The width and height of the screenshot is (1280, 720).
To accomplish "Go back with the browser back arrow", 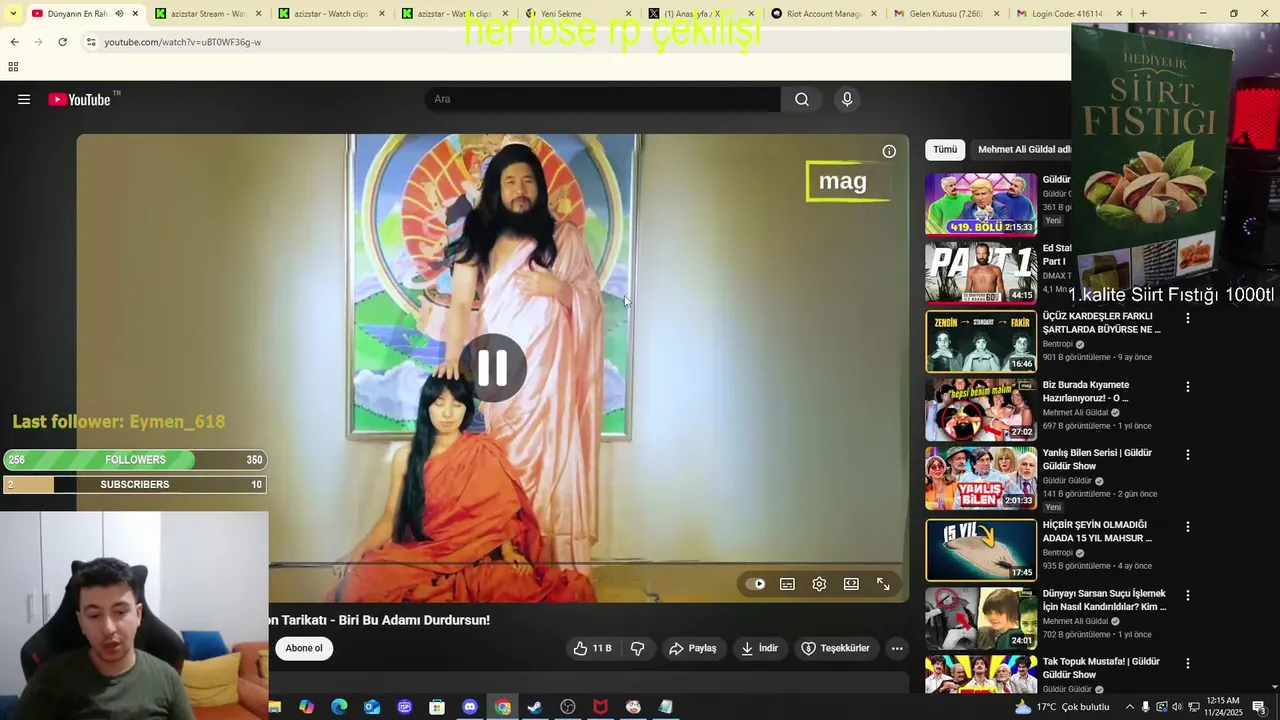I will [14, 42].
